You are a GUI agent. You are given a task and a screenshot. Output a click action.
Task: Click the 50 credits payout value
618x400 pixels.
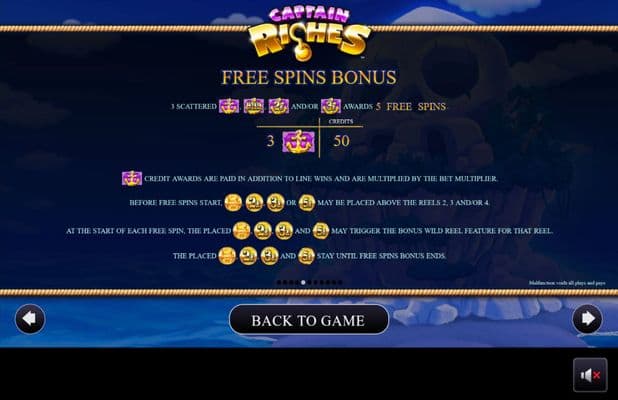coord(341,141)
